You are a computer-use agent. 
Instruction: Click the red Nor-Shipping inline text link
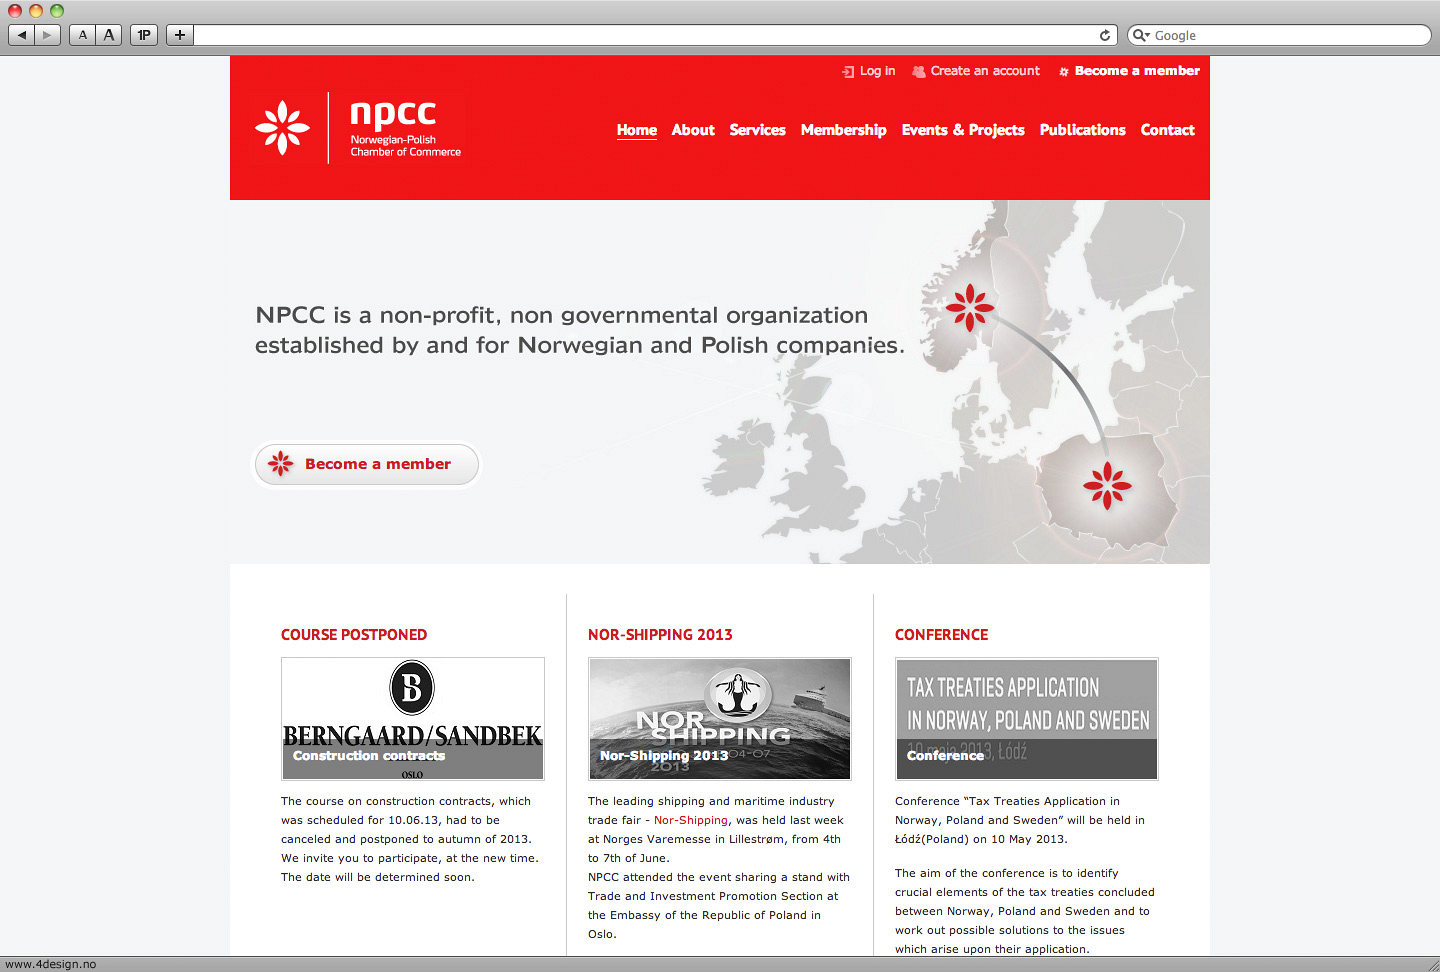tap(690, 820)
